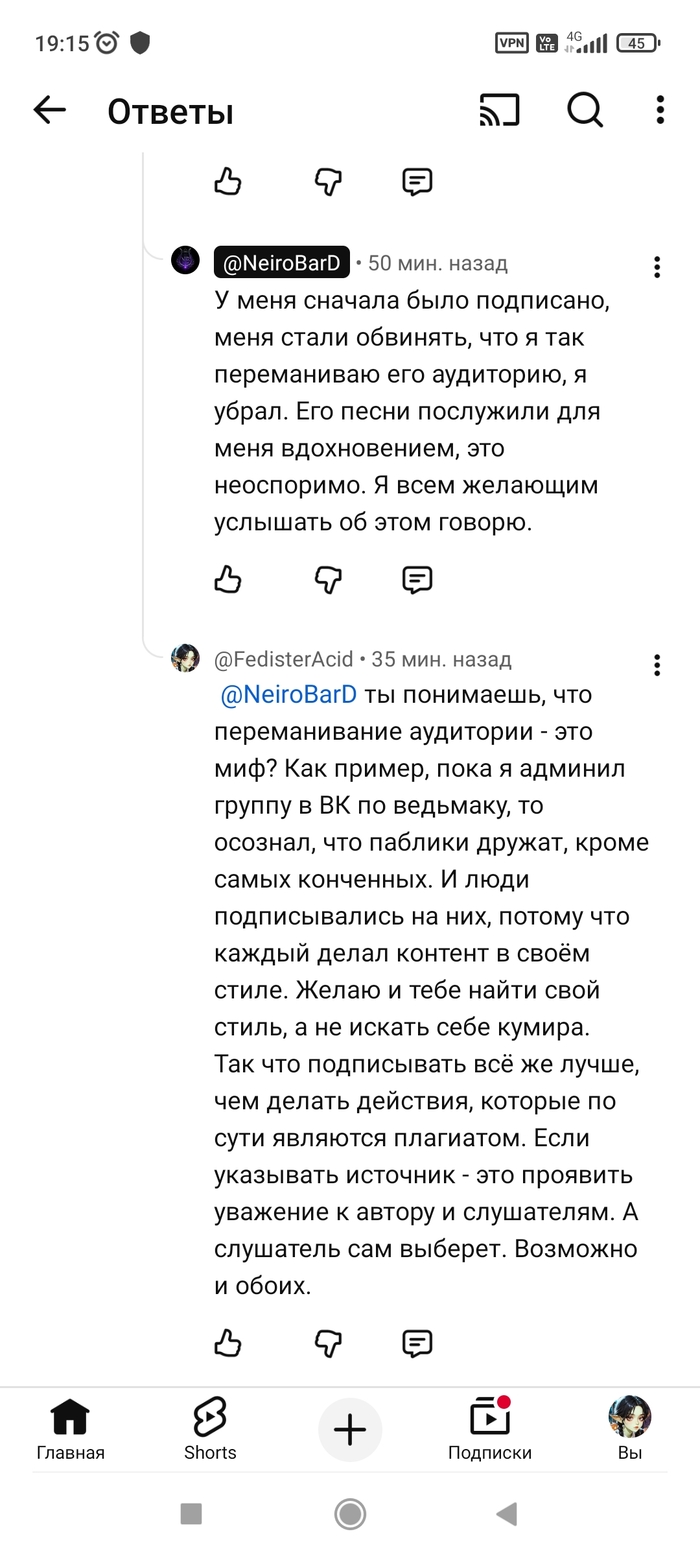Screen dimensions: 700x1556
Task: Dislike the FedisterAcid comment
Action: pyautogui.click(x=328, y=1343)
